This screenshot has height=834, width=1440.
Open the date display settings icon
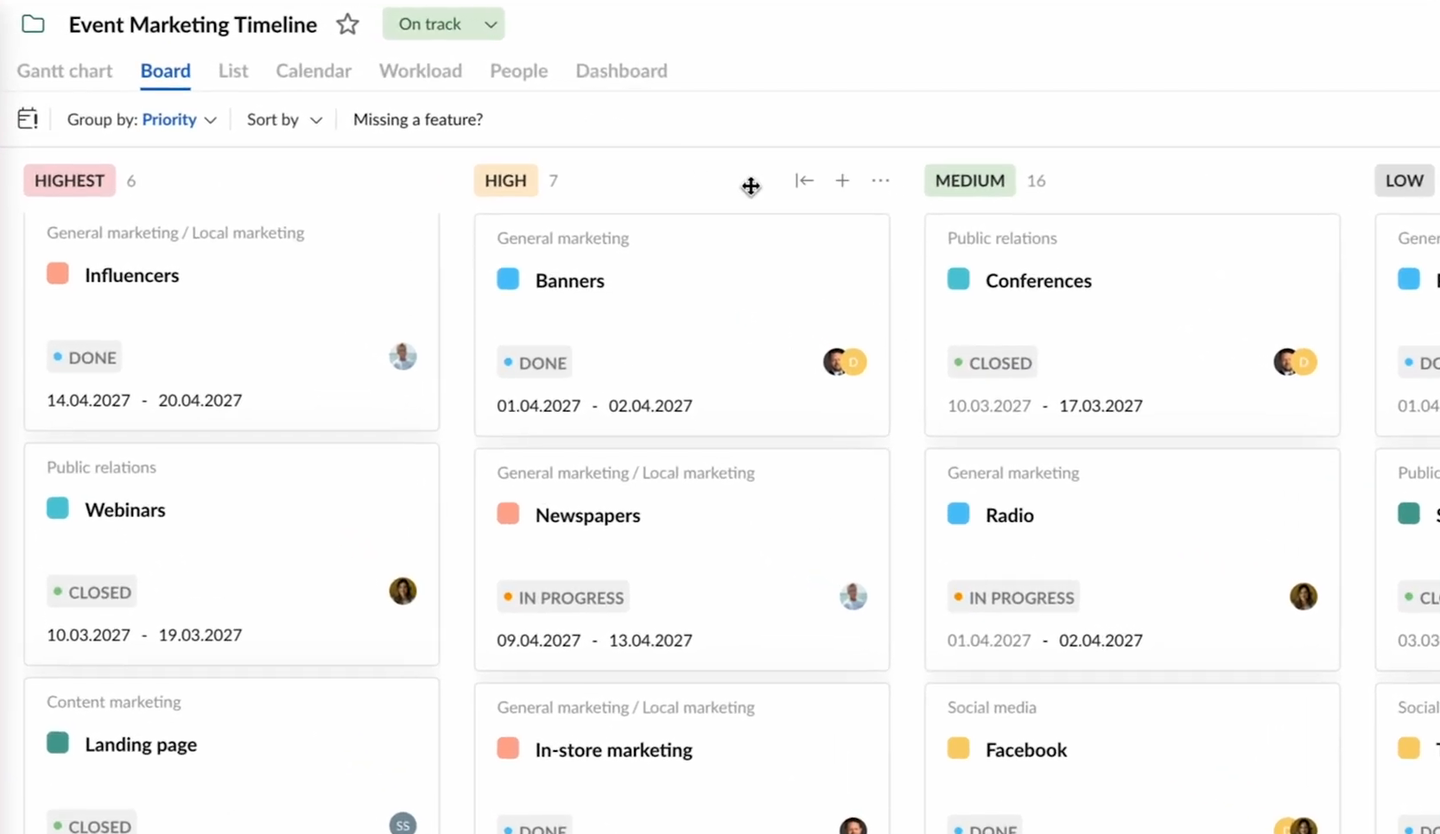pyautogui.click(x=28, y=119)
